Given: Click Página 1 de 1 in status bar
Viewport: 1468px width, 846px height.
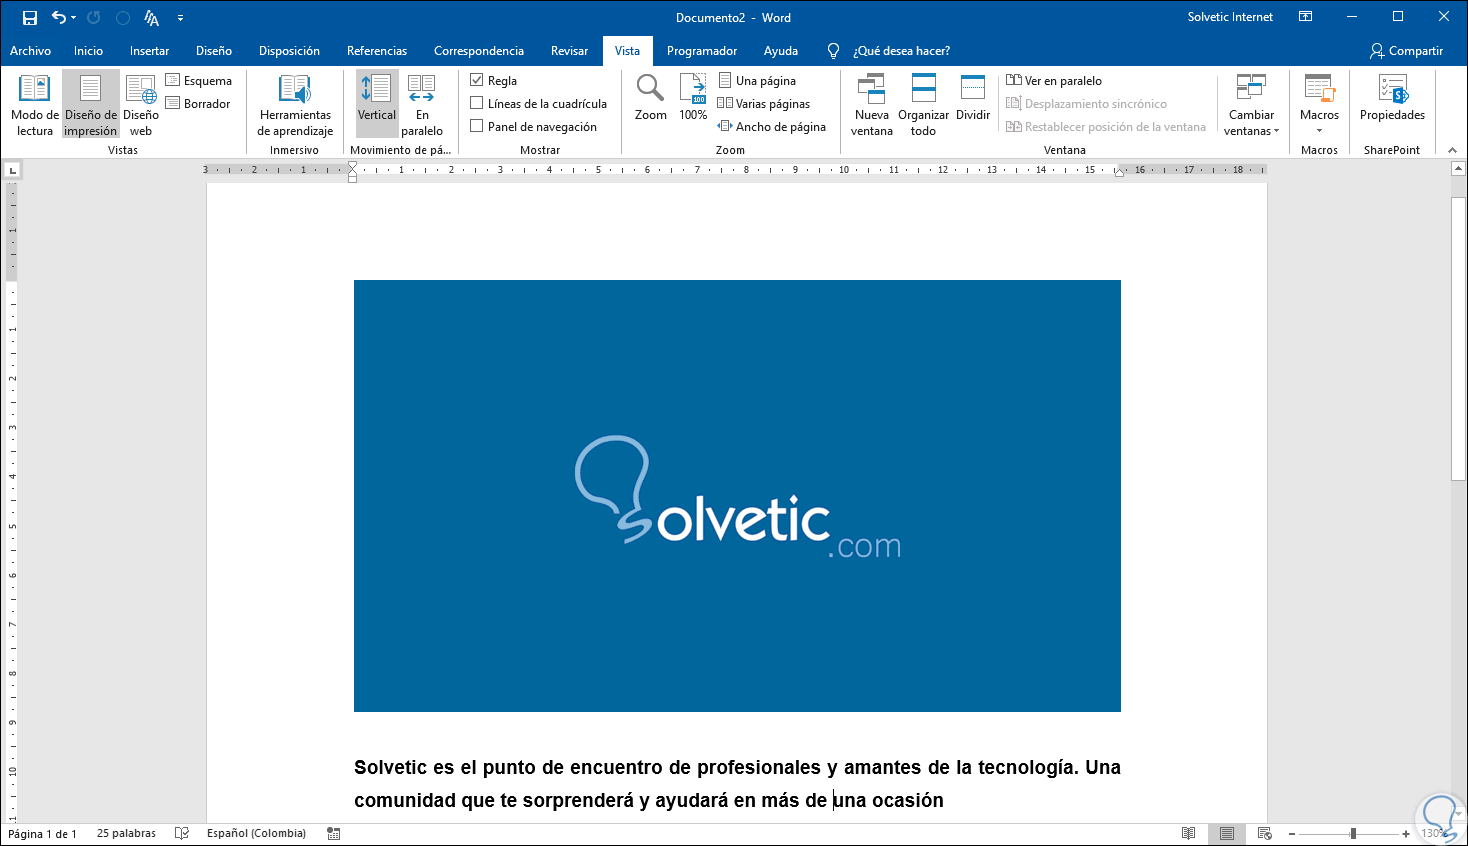Looking at the screenshot, I should point(42,834).
